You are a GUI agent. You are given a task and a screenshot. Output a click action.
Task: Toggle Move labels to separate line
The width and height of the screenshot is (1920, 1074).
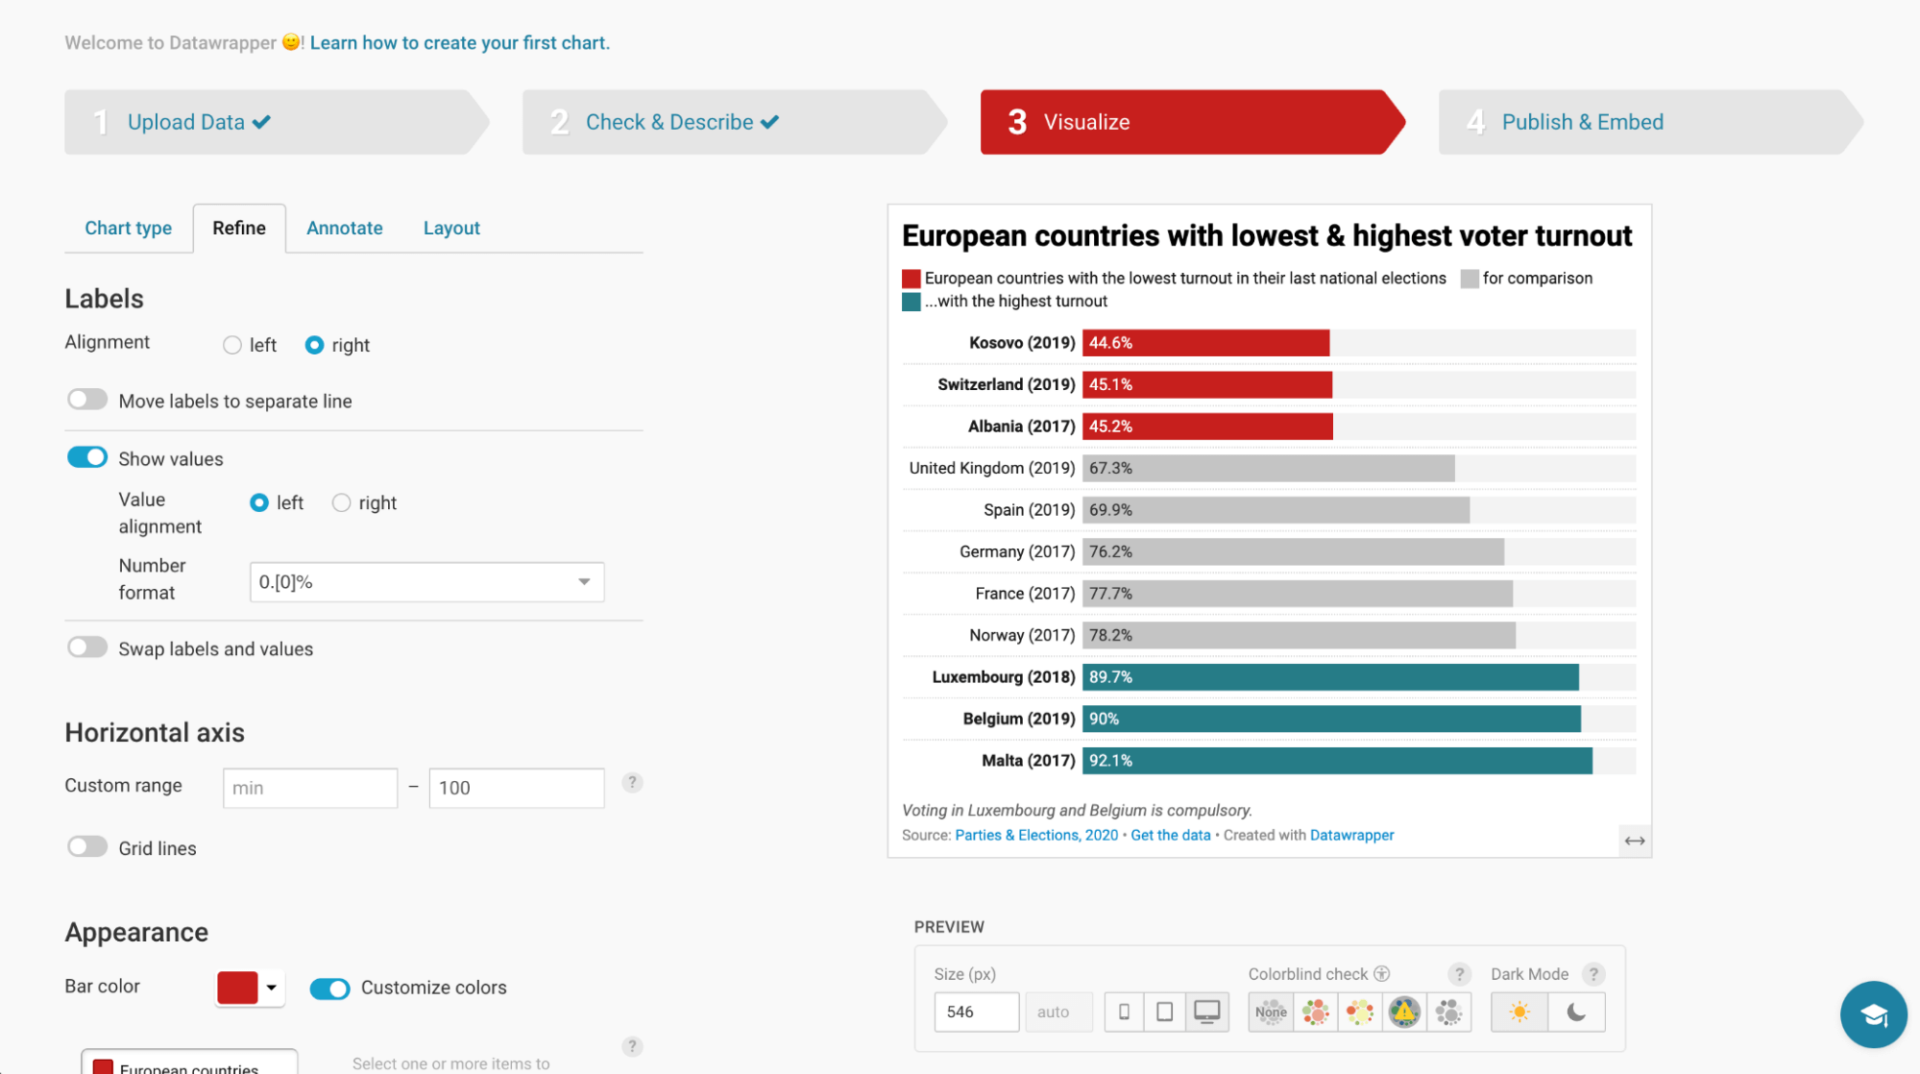(88, 400)
